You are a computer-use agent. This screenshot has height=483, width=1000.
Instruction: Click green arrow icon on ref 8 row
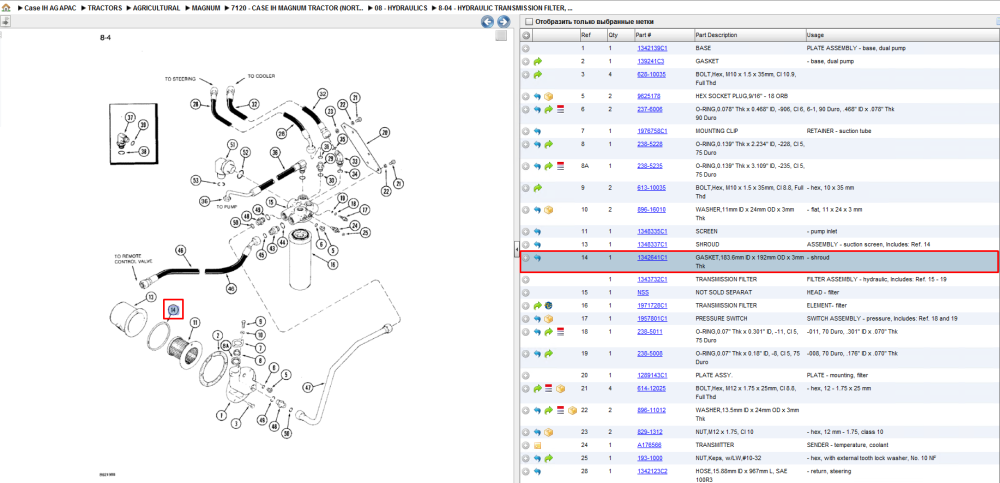pos(548,145)
